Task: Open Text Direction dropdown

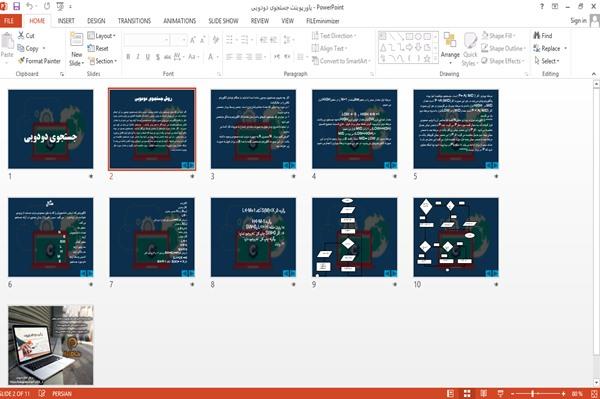Action: [334, 36]
